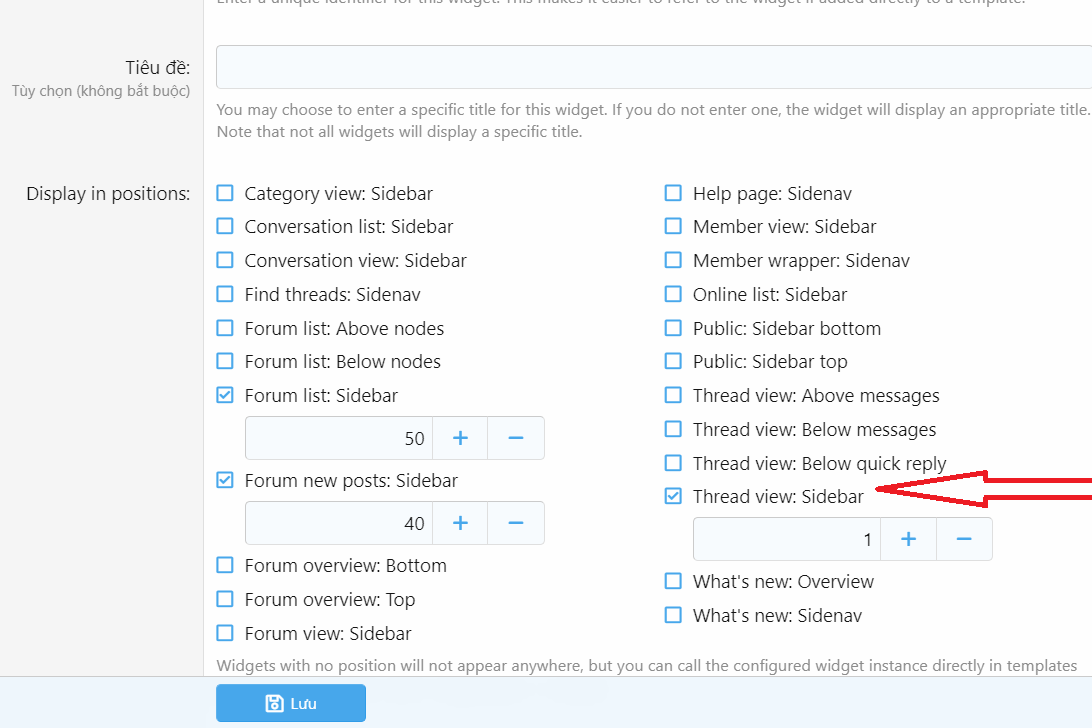
Task: Uncheck Thread view: Sidebar checkbox
Action: pos(673,496)
